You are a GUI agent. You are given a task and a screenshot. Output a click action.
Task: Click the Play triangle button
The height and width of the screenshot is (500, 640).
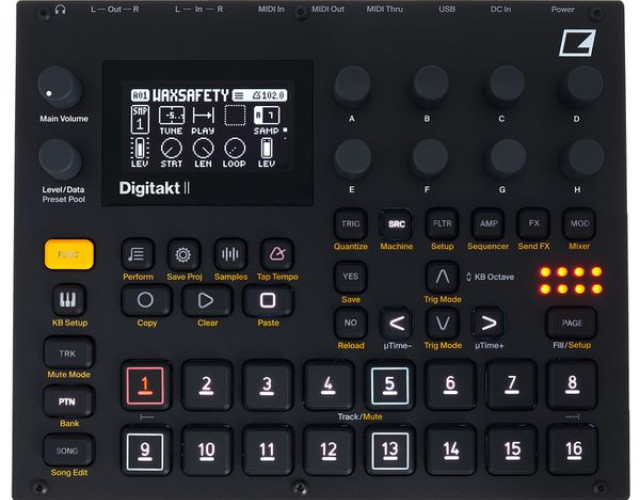coord(206,300)
